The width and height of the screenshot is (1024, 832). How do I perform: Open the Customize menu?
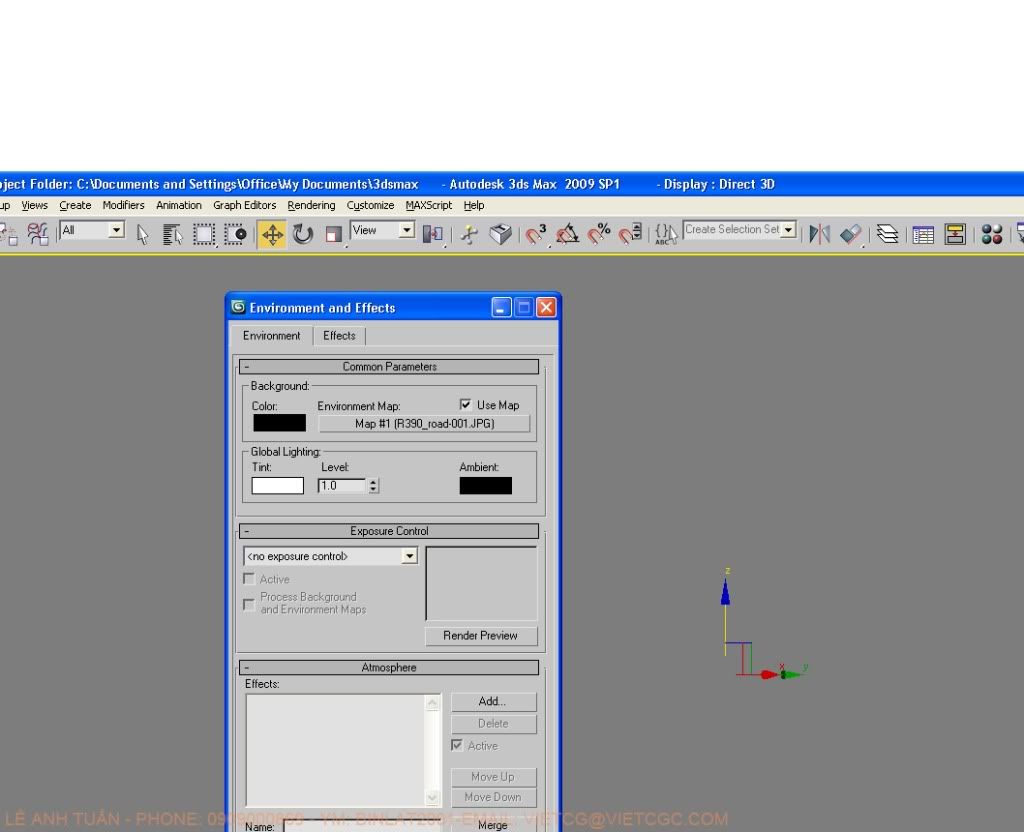pos(370,205)
